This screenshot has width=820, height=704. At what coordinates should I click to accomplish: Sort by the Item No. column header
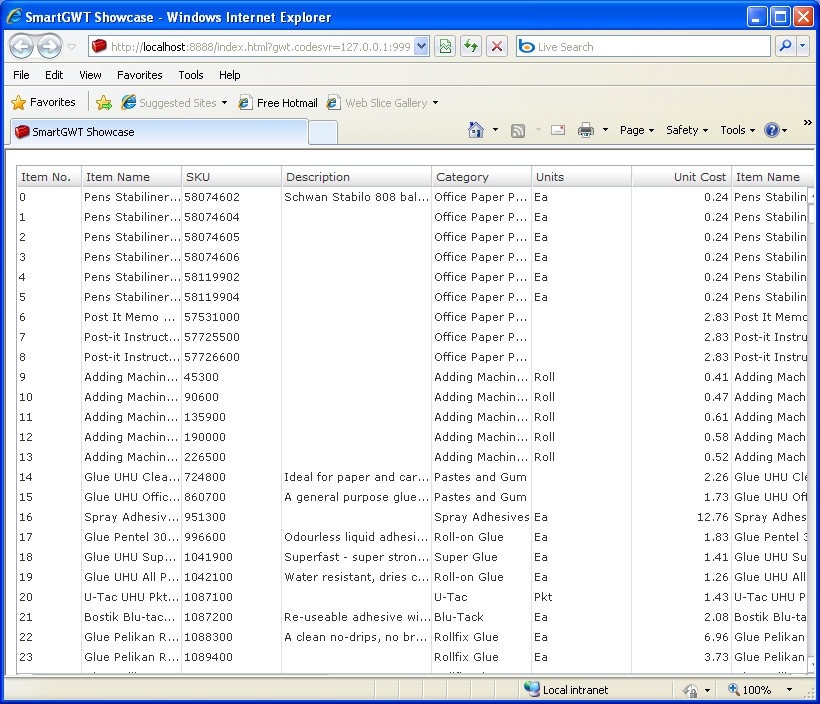point(49,177)
